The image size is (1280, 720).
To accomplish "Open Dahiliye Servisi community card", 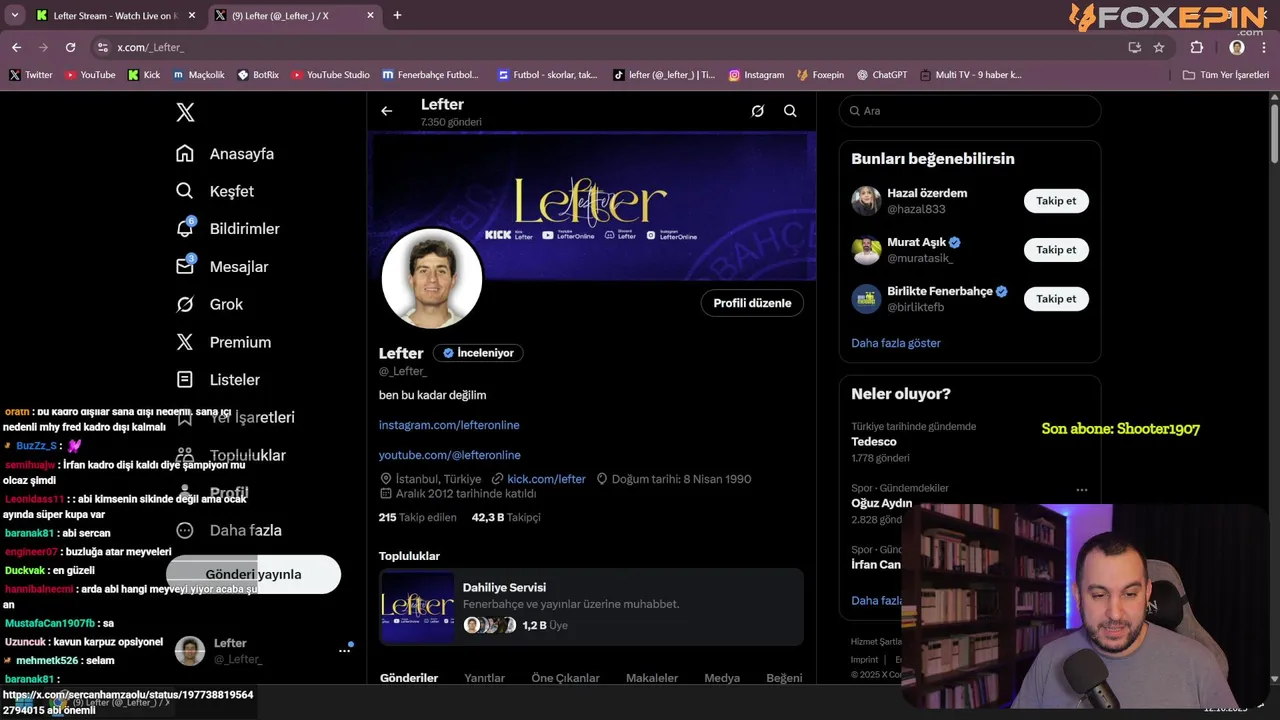I will click(x=591, y=606).
